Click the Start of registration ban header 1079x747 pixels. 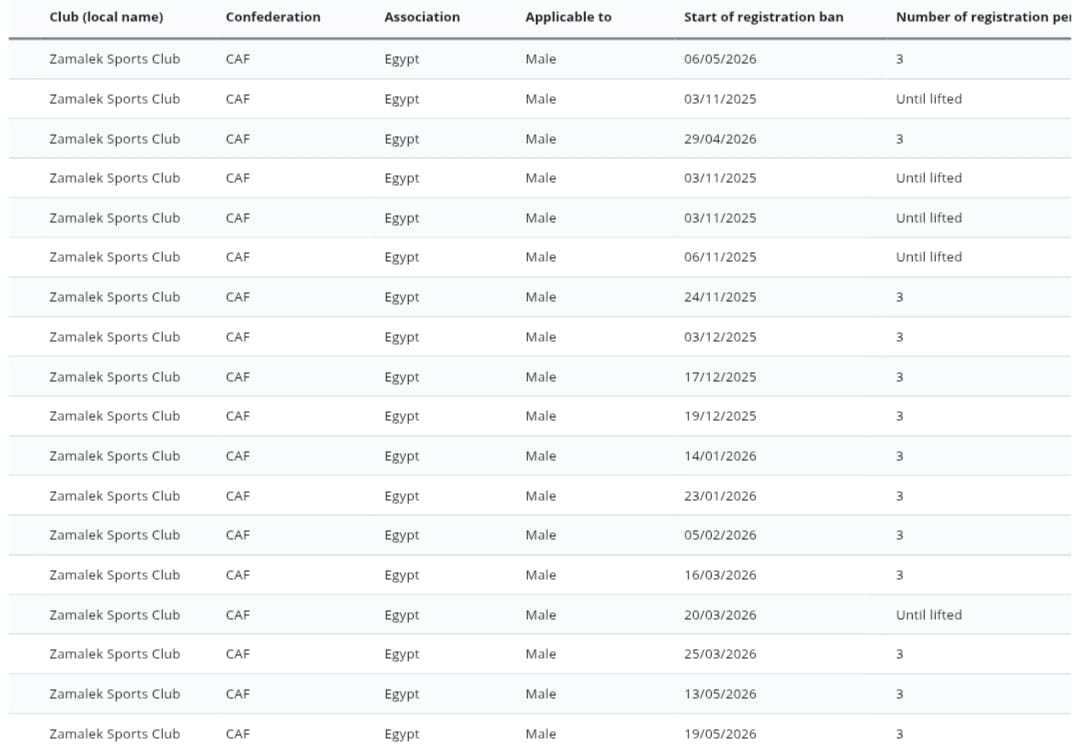click(763, 17)
